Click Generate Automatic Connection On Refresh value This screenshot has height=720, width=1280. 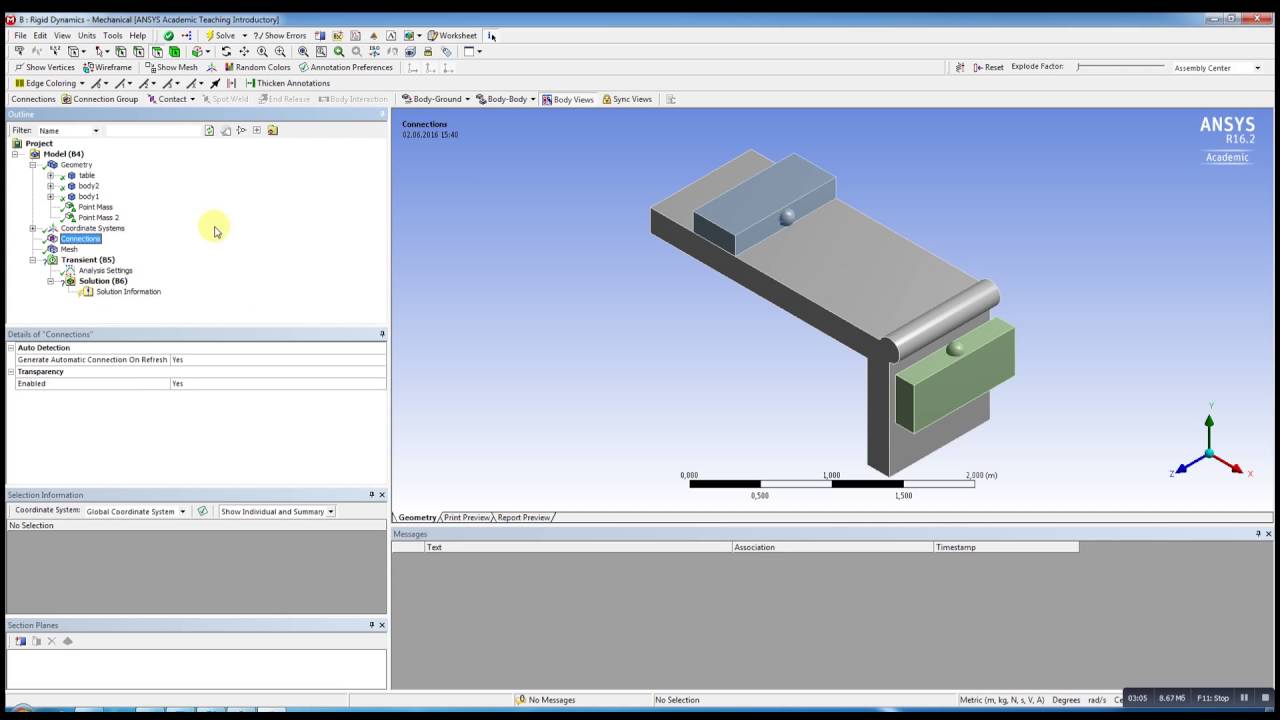(x=278, y=360)
